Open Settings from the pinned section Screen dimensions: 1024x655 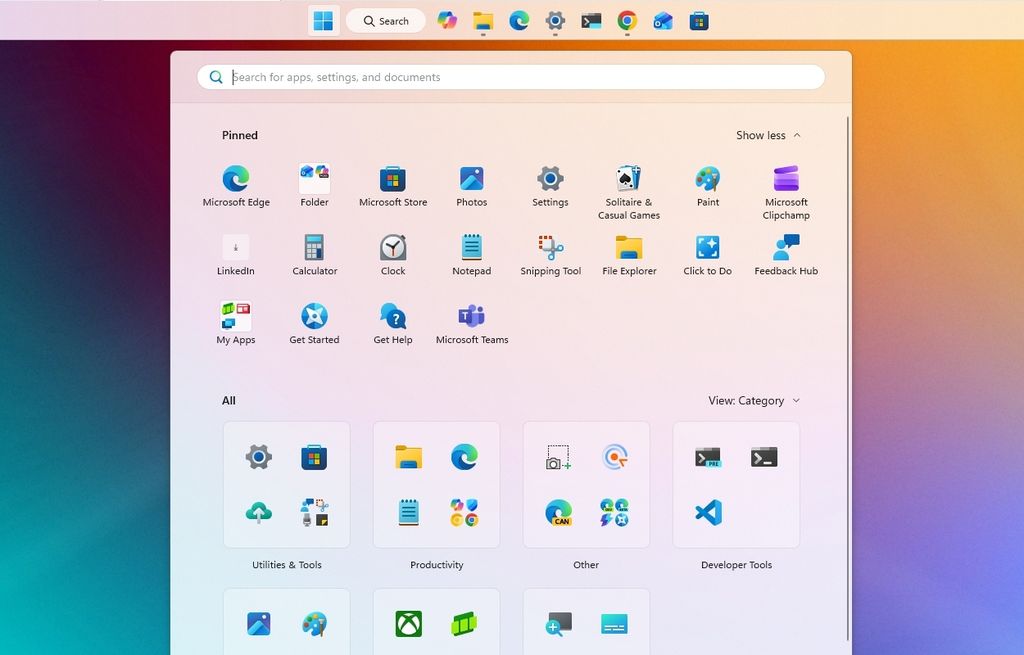(x=550, y=186)
